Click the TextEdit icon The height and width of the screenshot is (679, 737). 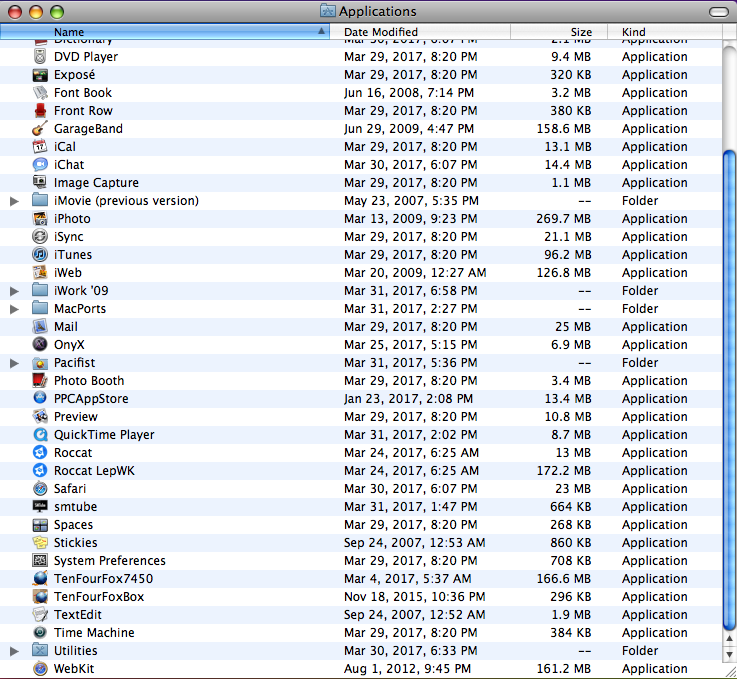[40, 615]
